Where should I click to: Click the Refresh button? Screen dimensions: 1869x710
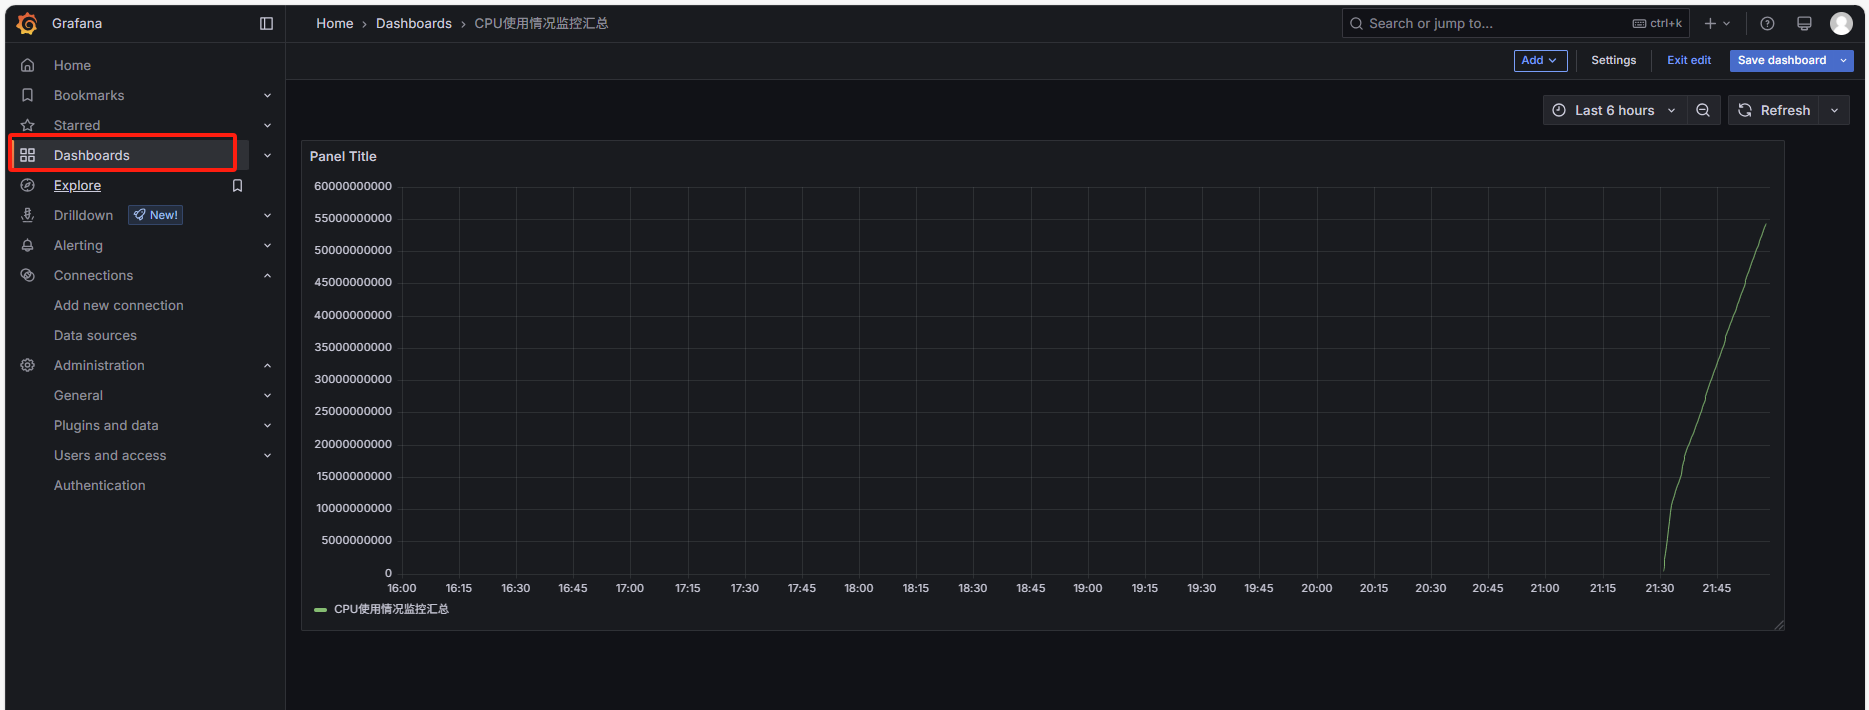click(x=1775, y=110)
